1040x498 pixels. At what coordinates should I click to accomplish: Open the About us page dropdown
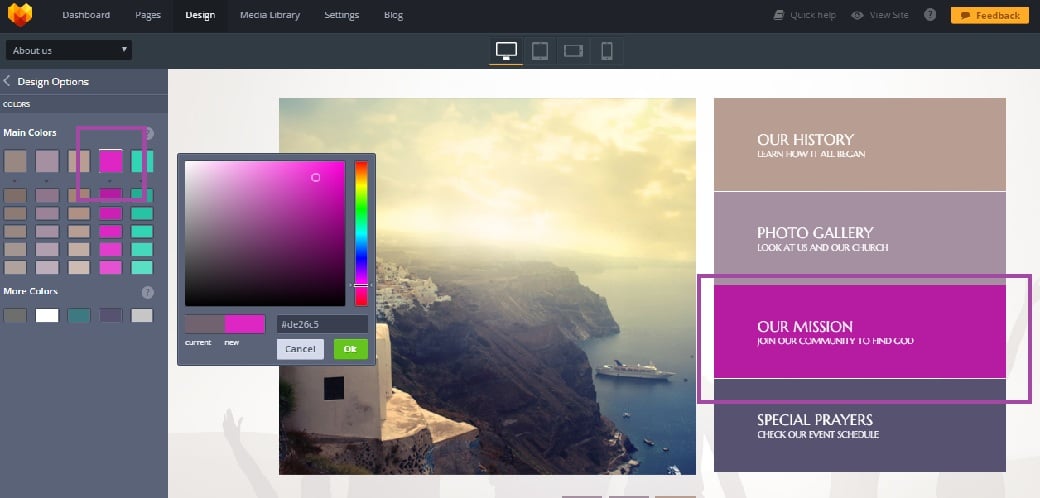tap(69, 50)
